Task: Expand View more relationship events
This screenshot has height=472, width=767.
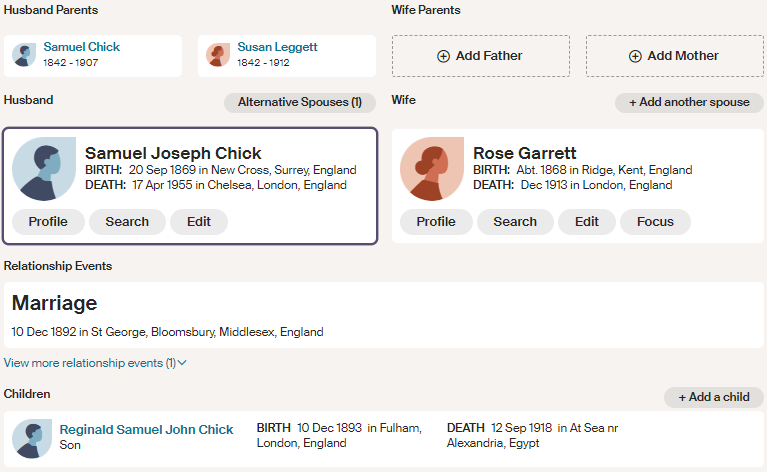Action: (x=95, y=363)
